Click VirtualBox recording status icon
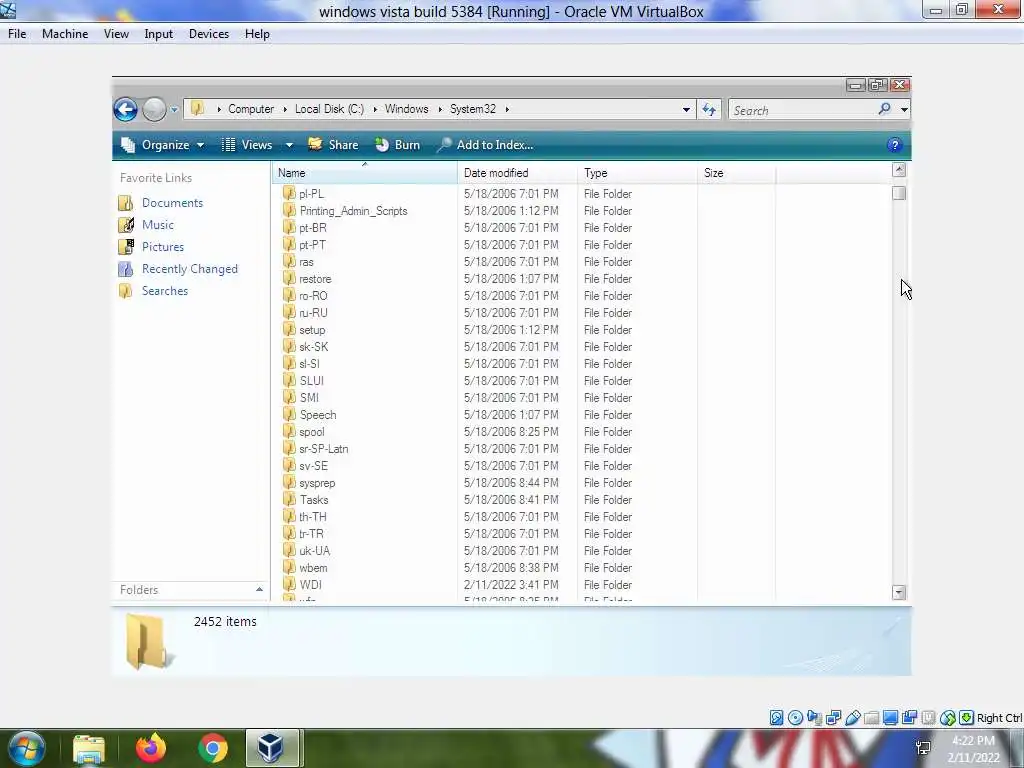 [x=909, y=718]
